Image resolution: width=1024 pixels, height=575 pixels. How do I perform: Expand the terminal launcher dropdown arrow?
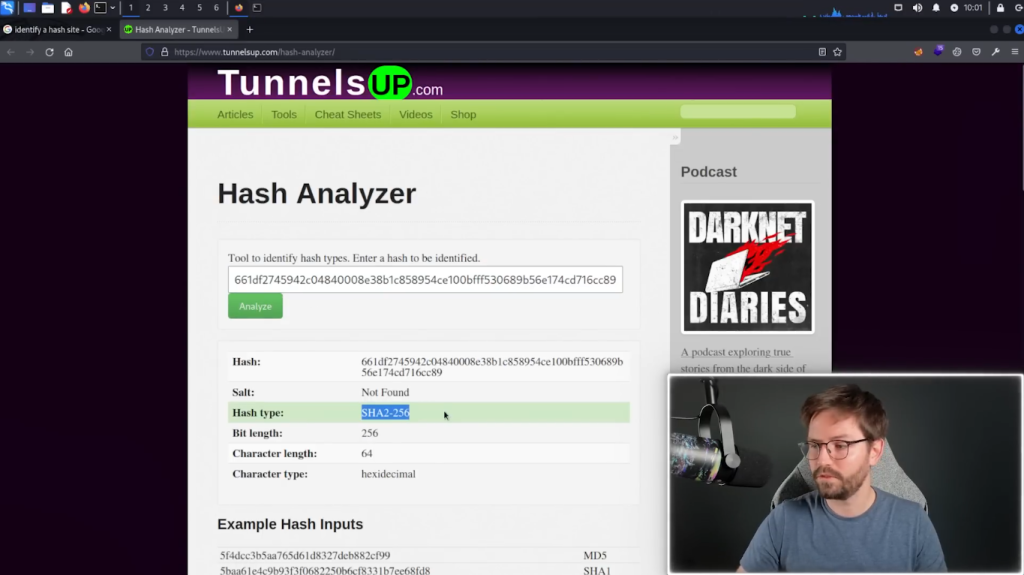[x=112, y=8]
